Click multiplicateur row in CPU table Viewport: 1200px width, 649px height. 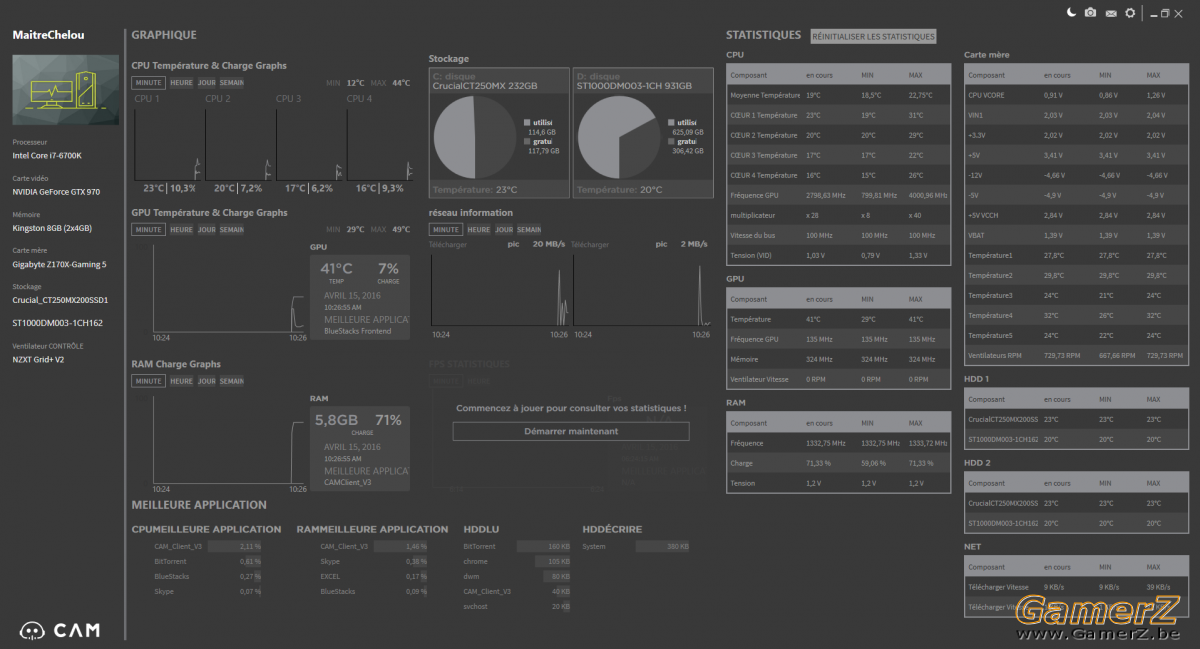coord(838,215)
